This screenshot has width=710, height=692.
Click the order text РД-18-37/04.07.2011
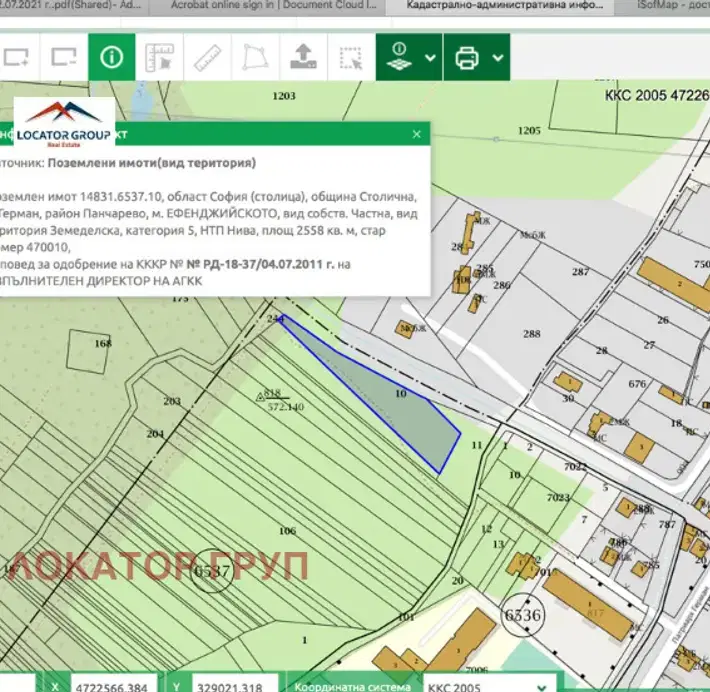(260, 264)
